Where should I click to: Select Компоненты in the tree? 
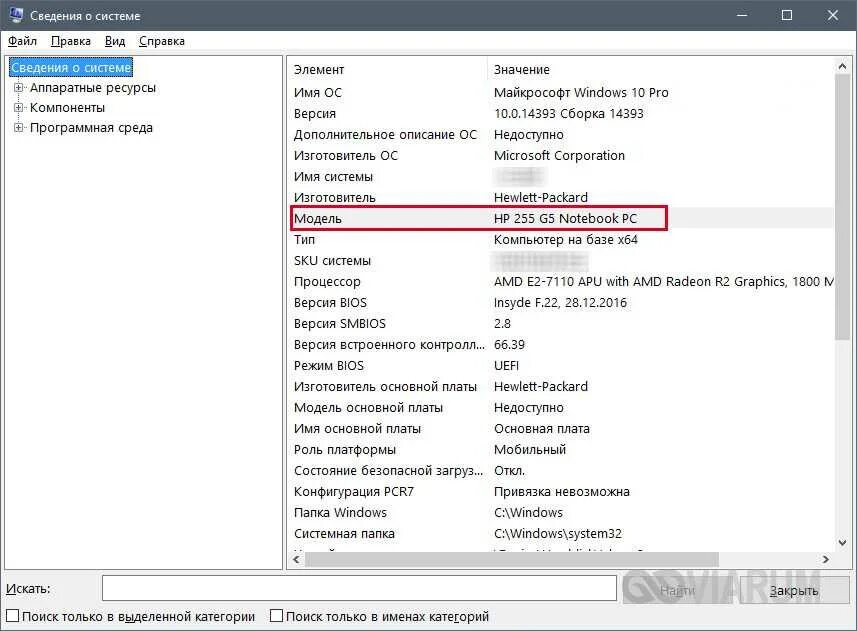pyautogui.click(x=67, y=108)
